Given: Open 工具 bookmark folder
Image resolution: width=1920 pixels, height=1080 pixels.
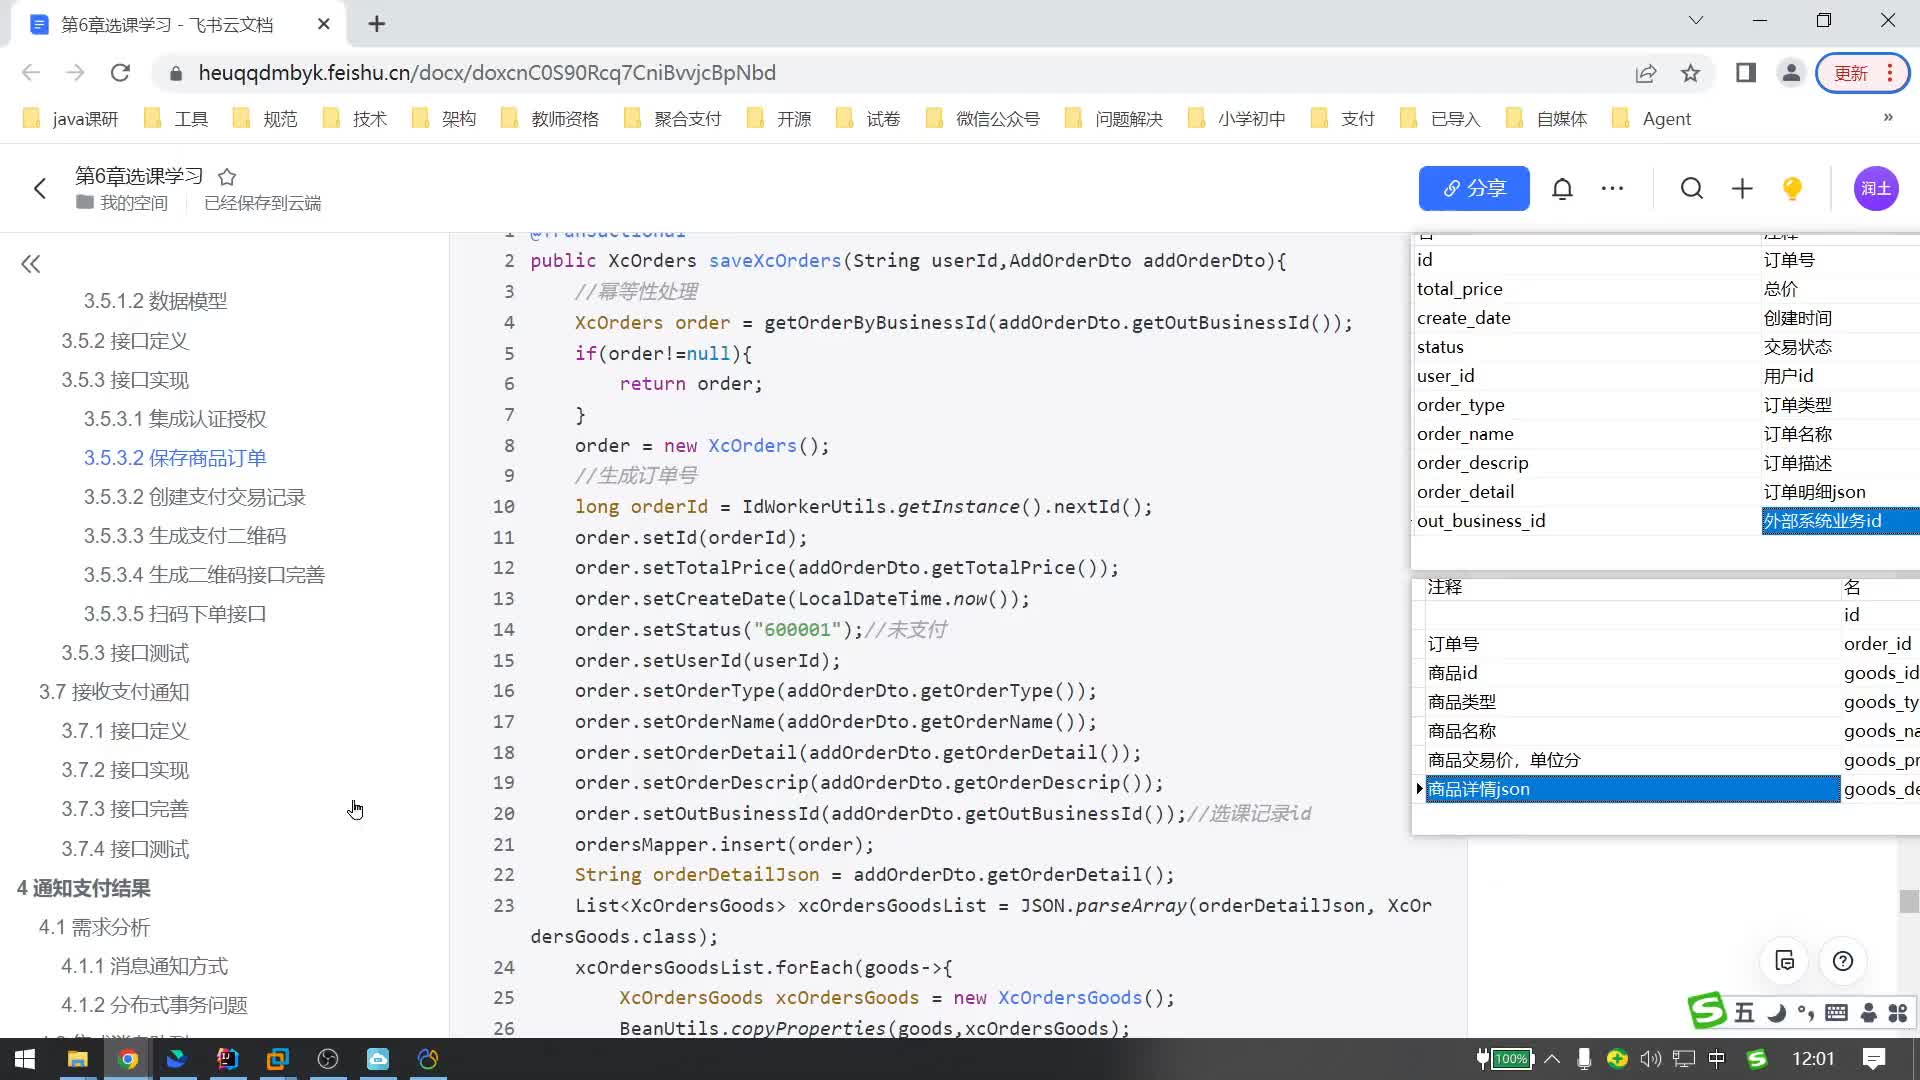Looking at the screenshot, I should click(x=176, y=119).
